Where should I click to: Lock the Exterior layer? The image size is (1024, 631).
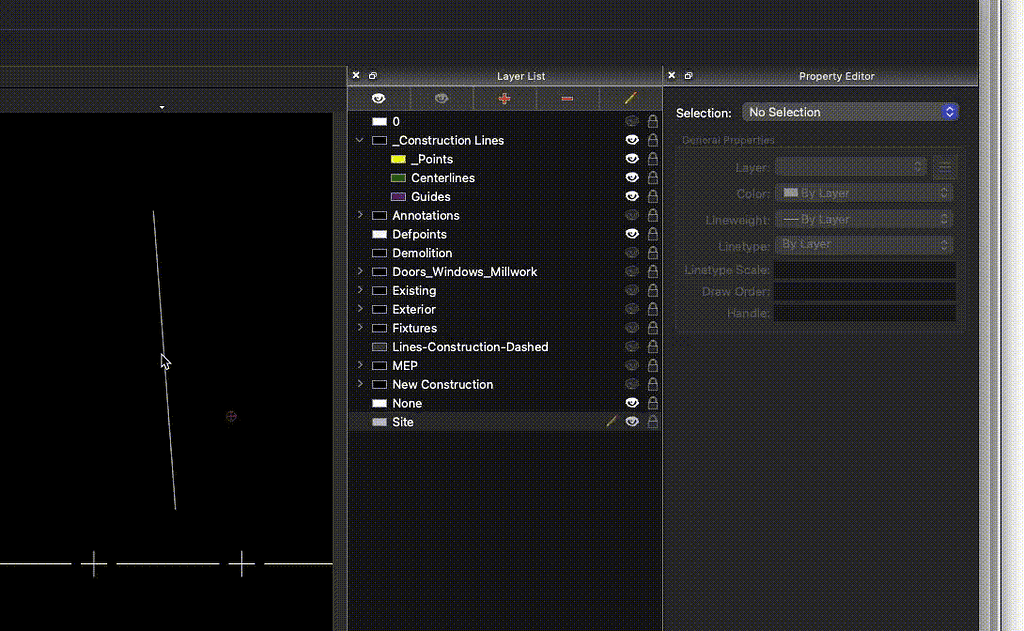[x=652, y=309]
